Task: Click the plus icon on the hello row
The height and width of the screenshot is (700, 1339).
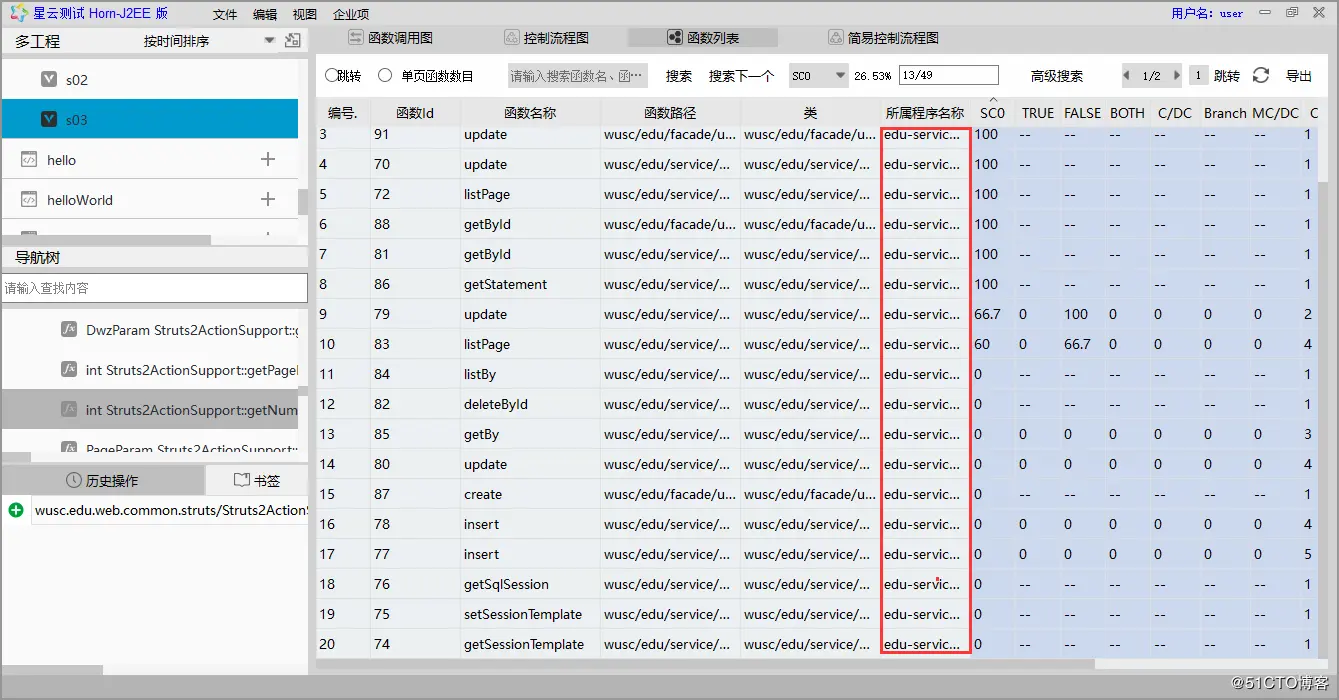Action: pos(267,159)
